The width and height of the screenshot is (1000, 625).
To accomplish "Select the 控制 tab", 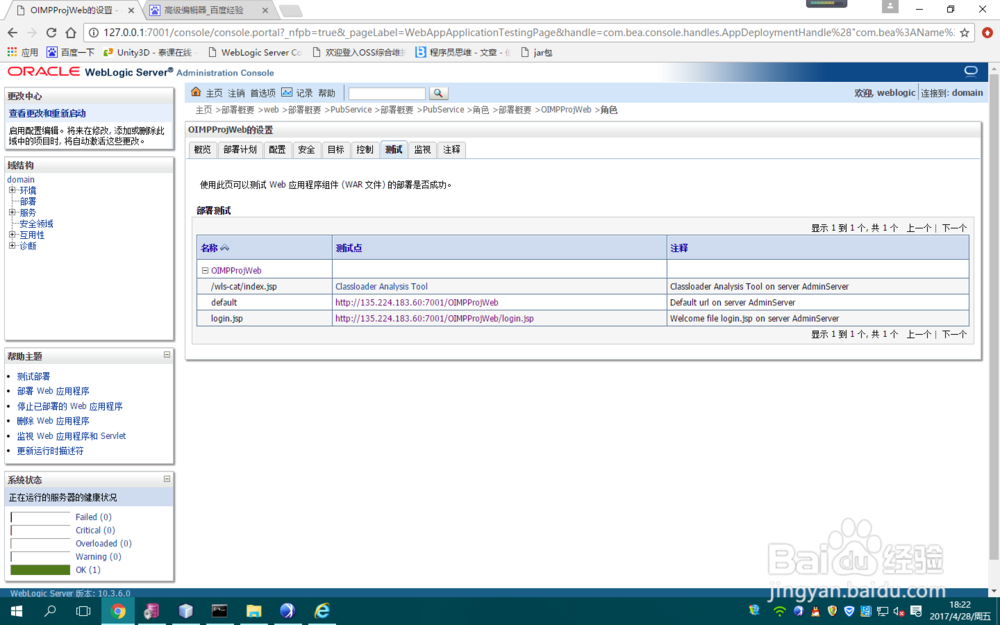I will click(x=365, y=150).
